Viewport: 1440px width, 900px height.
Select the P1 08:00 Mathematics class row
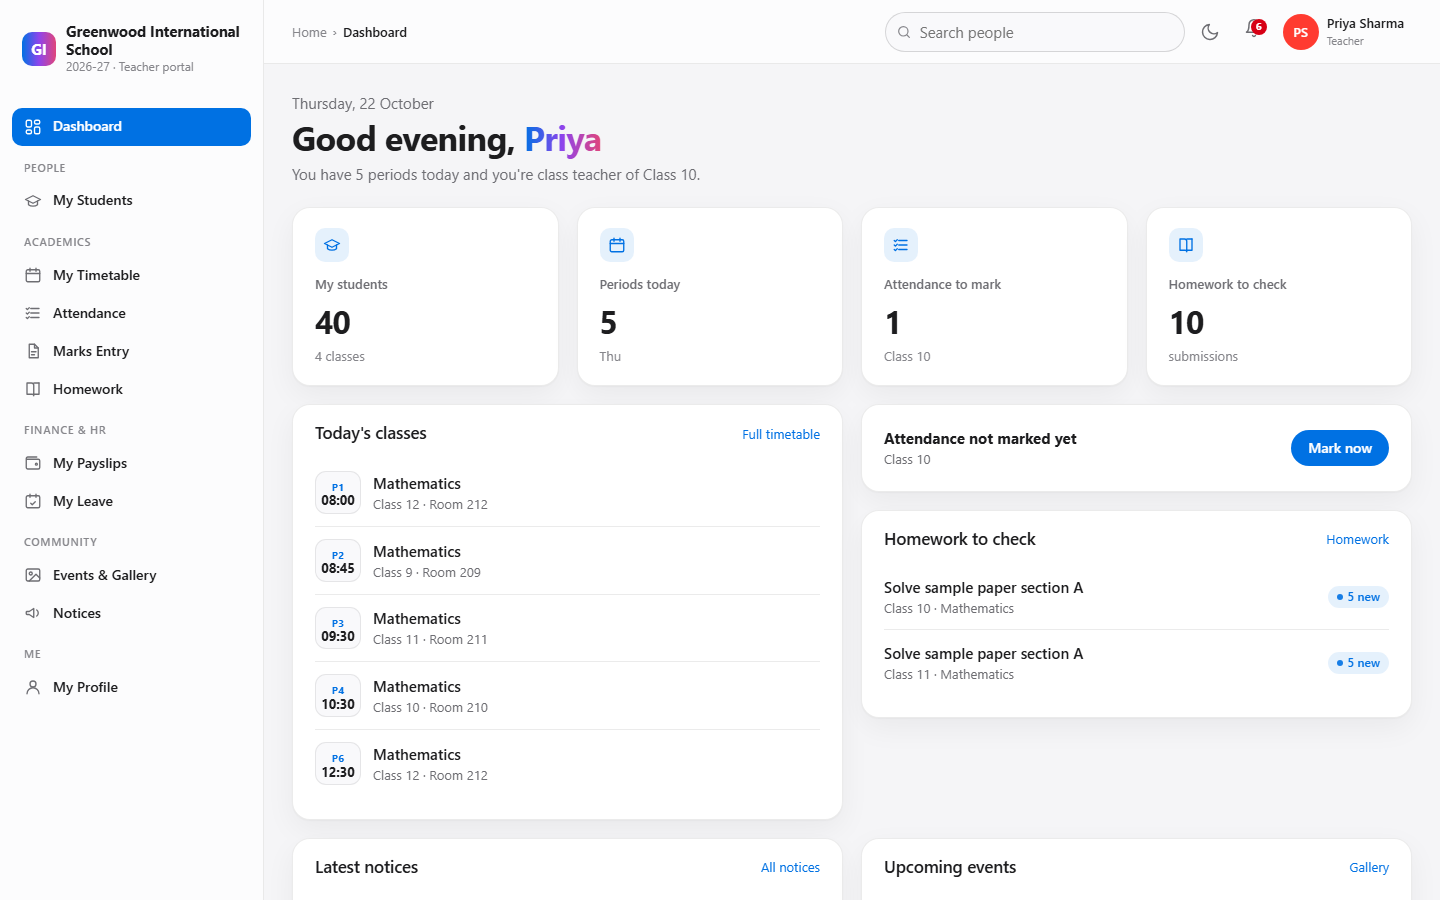pos(567,493)
